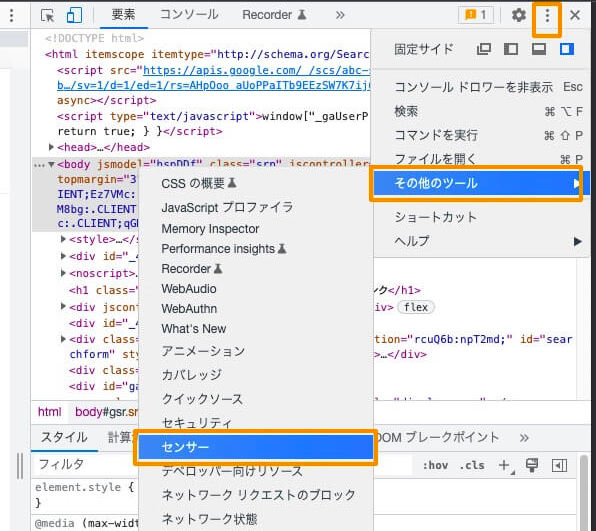Expand the style element node
596x531 pixels.
point(63,239)
